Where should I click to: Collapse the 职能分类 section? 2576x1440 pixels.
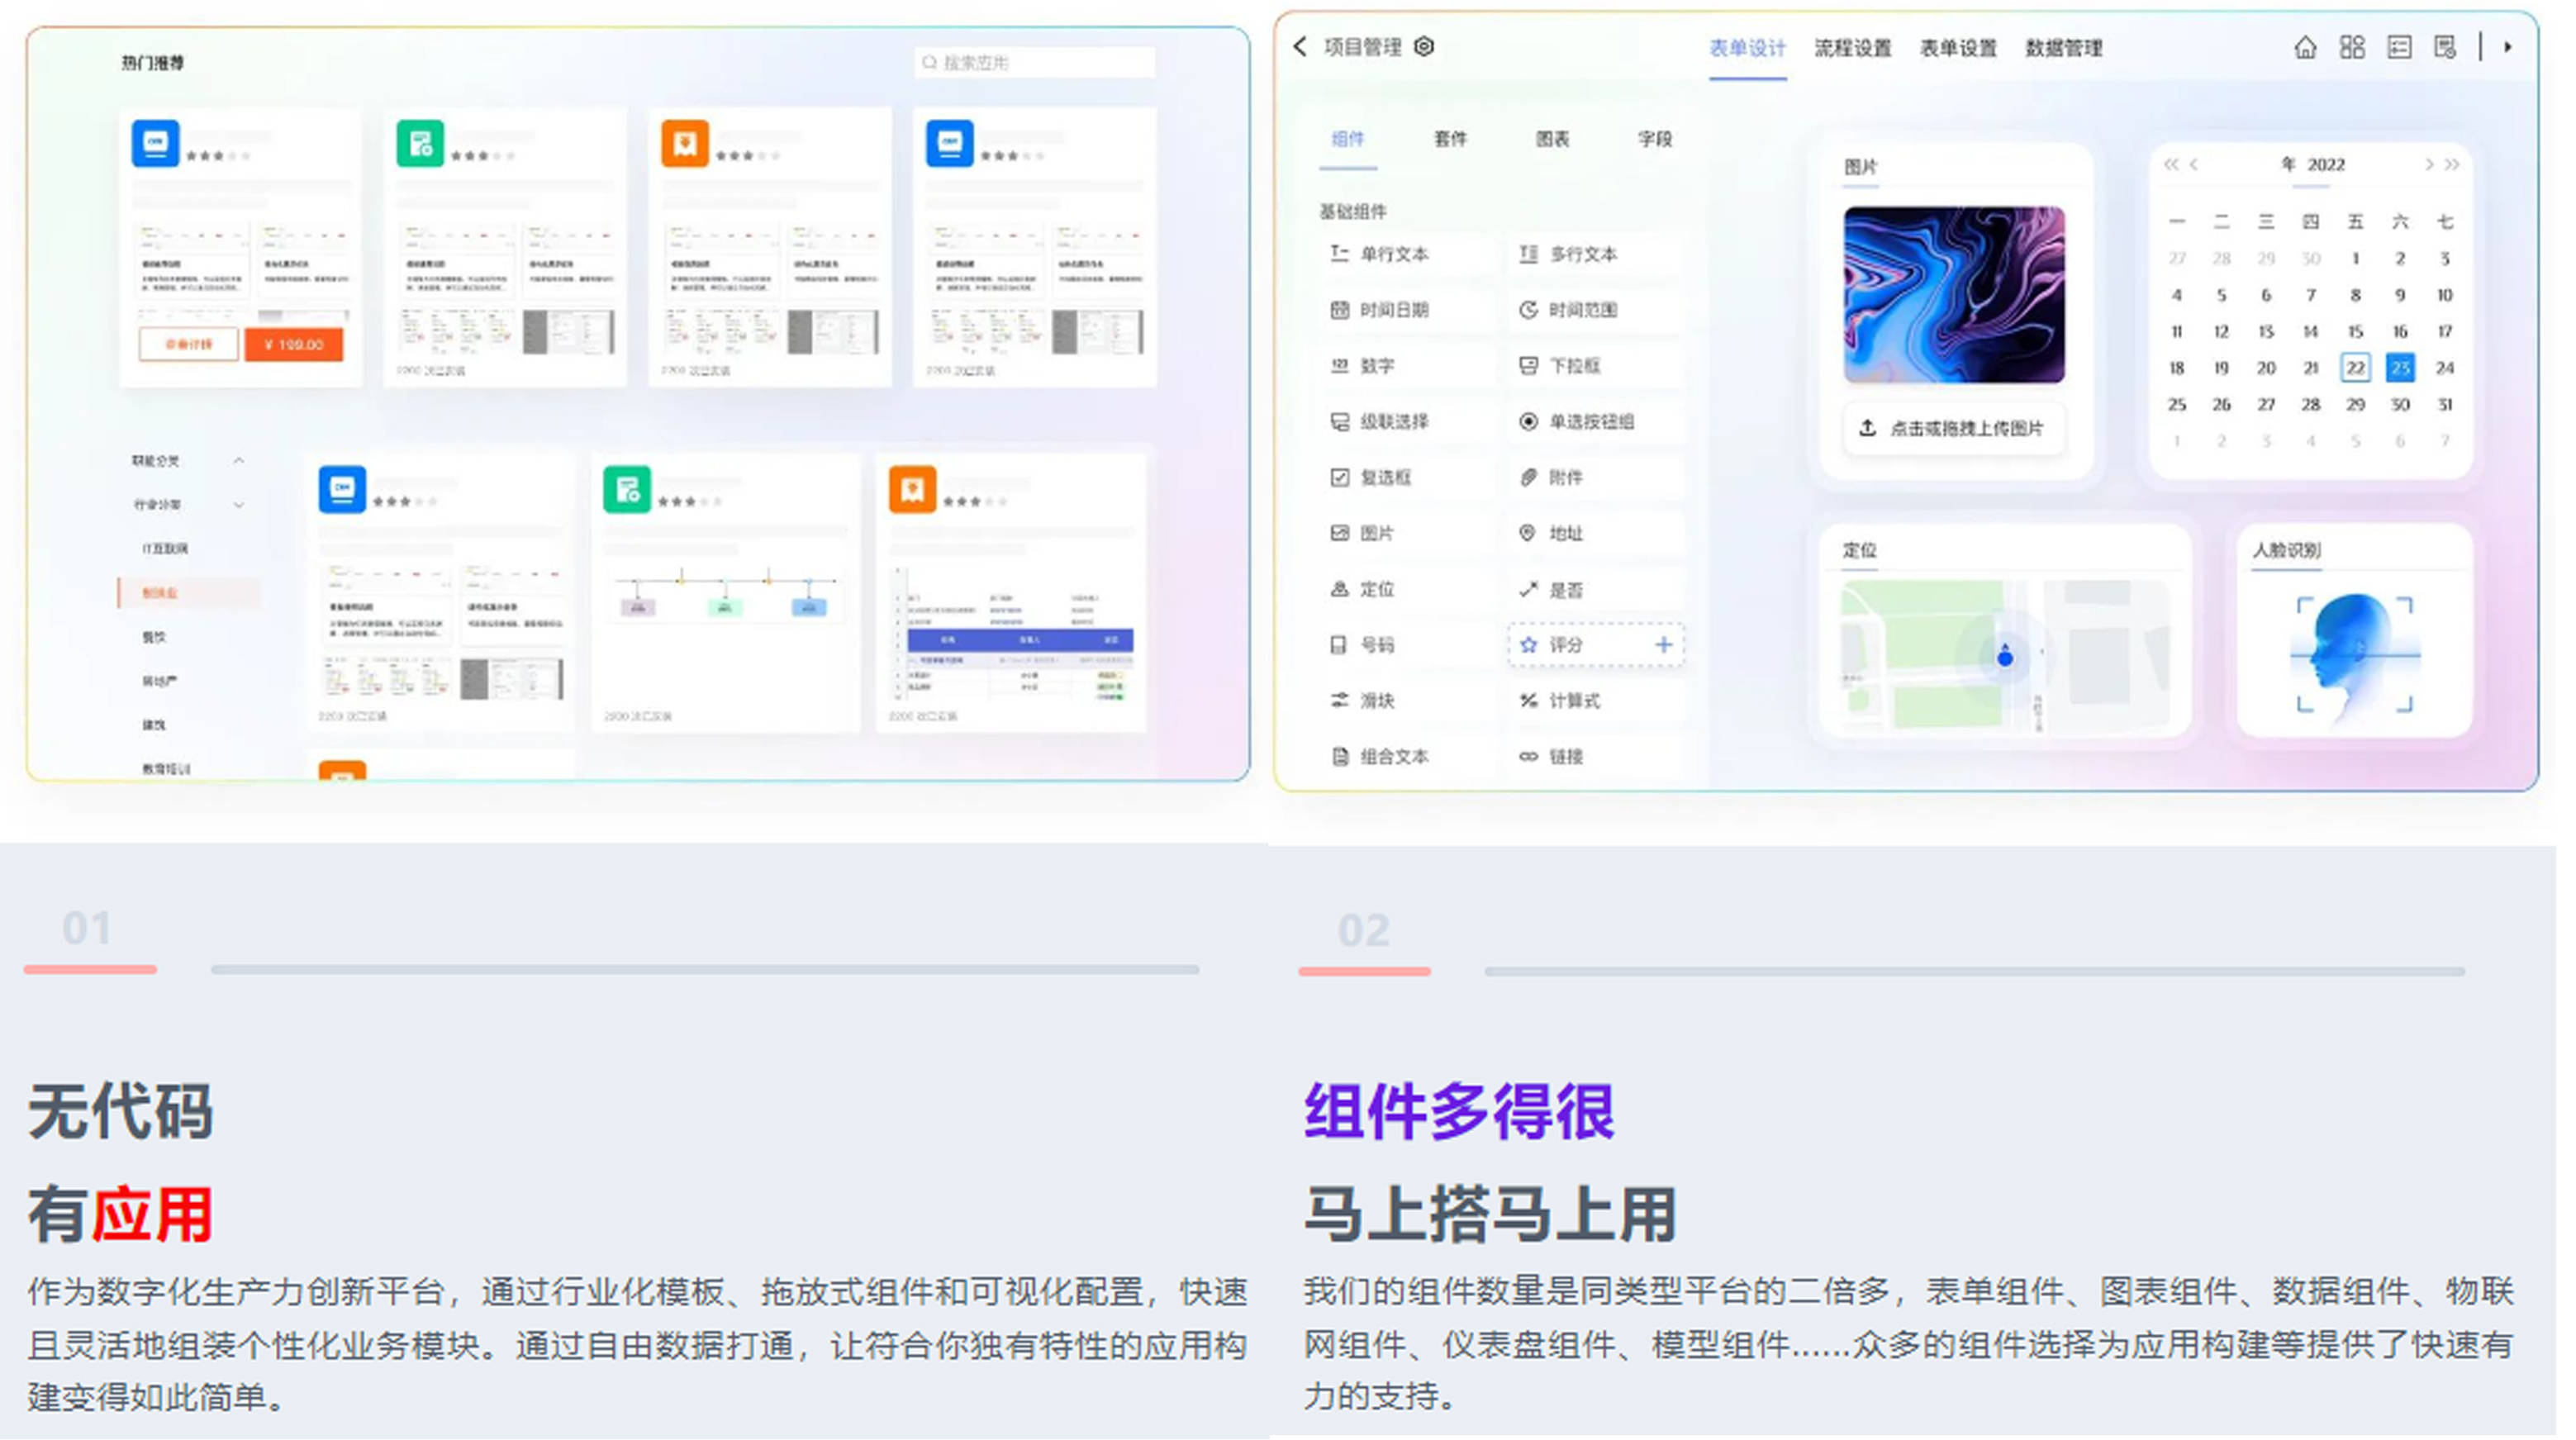(239, 460)
